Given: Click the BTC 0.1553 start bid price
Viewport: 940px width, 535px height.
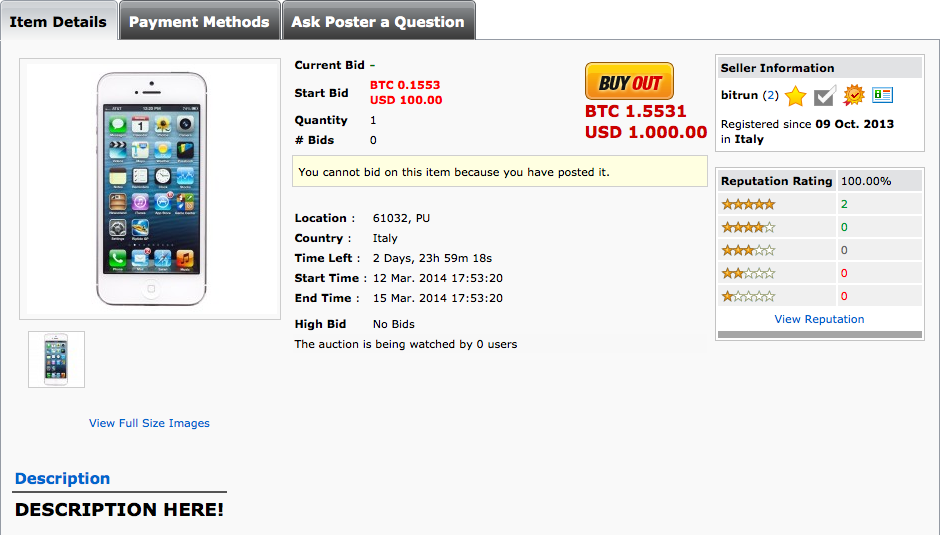Looking at the screenshot, I should pyautogui.click(x=405, y=85).
